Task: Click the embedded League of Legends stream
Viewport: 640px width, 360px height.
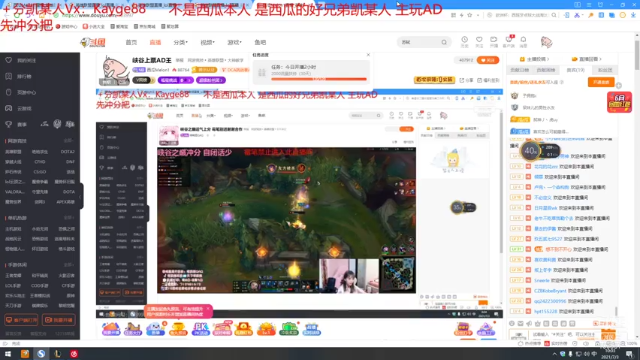Action: click(286, 220)
